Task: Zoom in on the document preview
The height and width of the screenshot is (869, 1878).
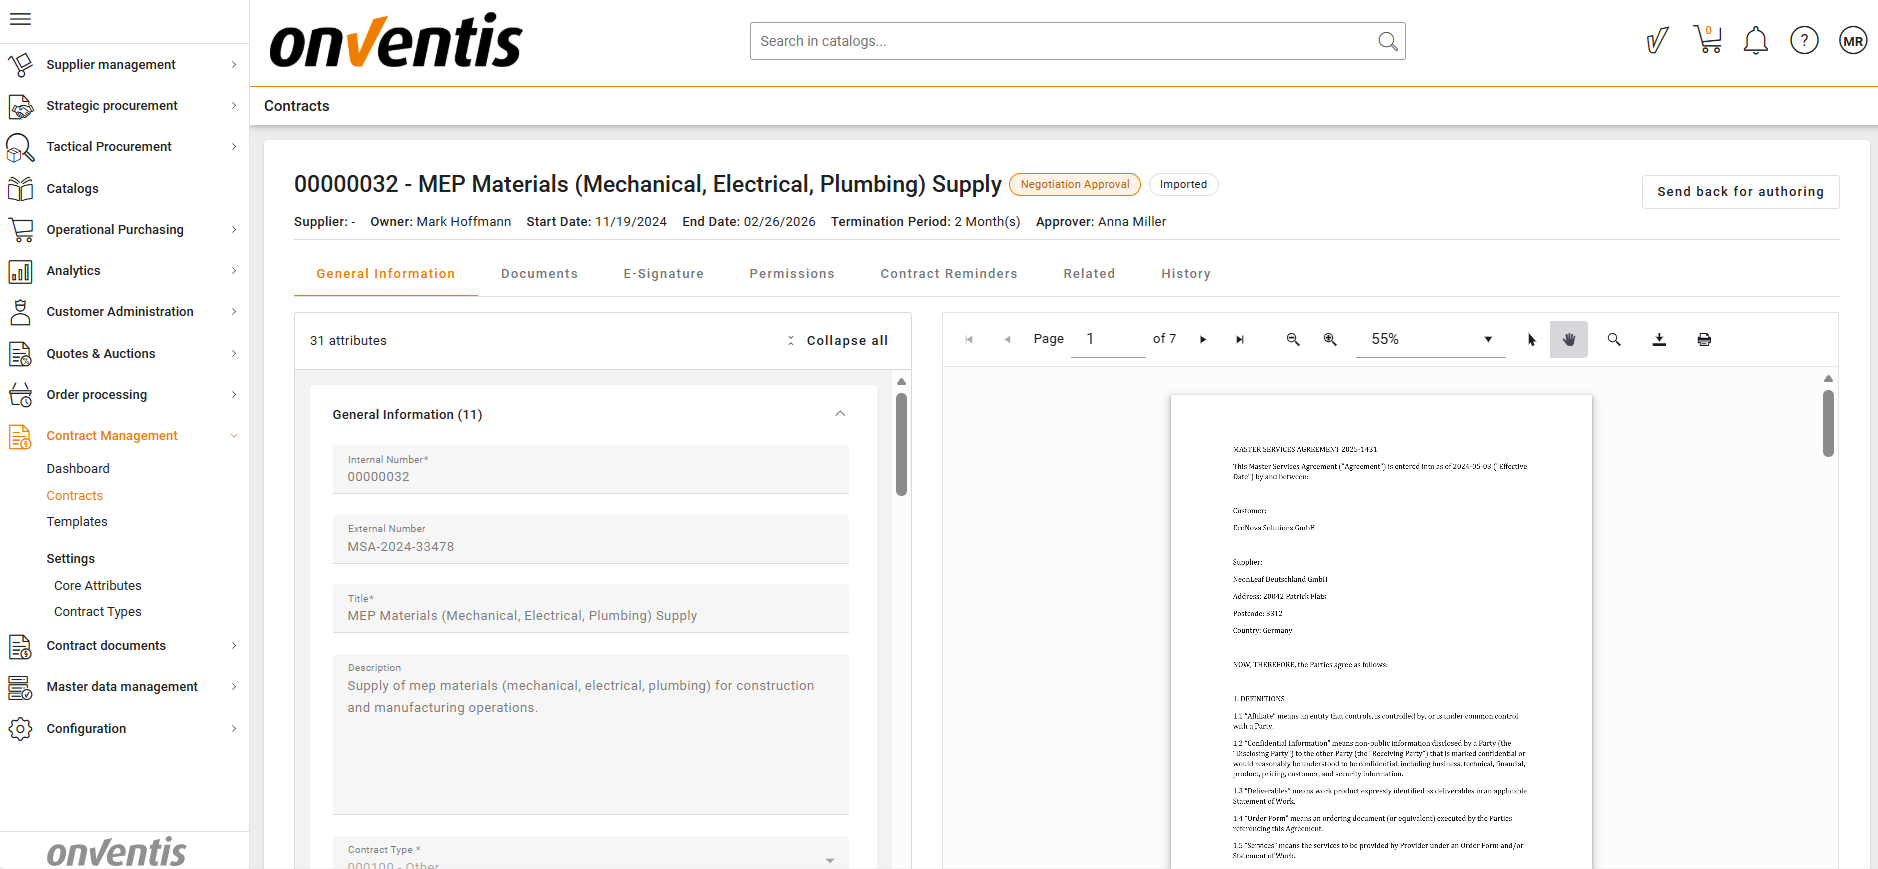Action: 1330,340
